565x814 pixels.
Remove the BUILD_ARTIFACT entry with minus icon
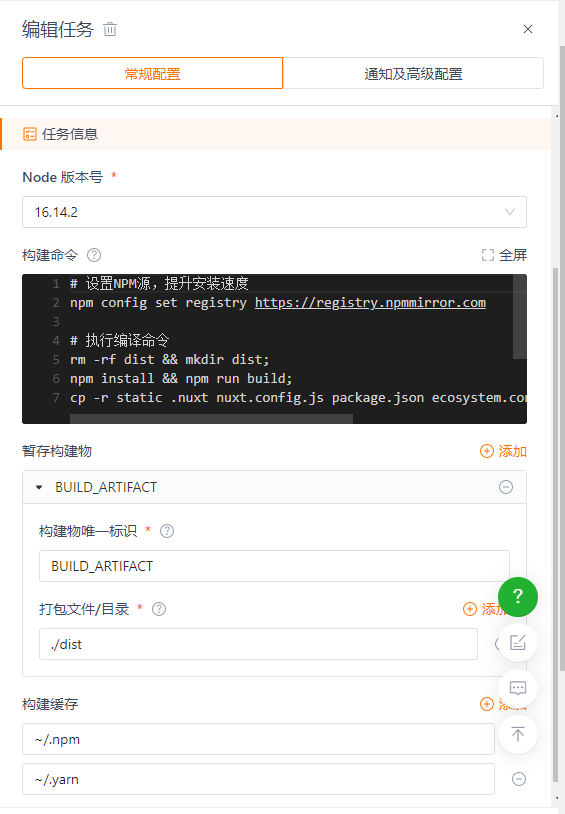[506, 487]
